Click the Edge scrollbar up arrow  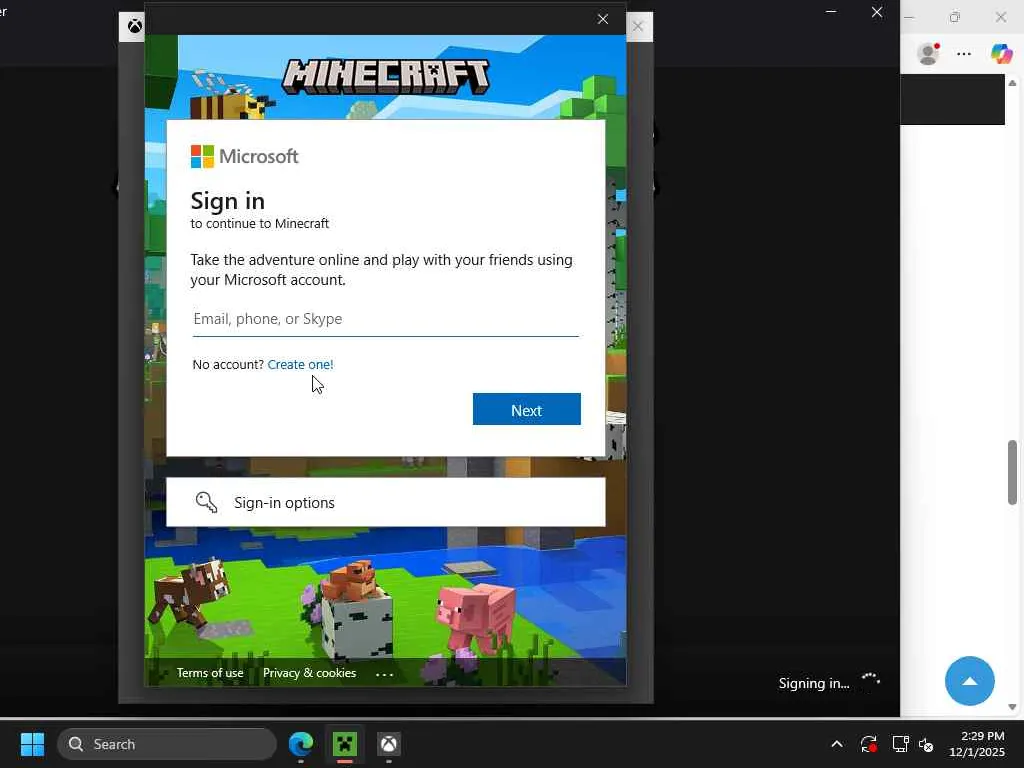point(1012,83)
